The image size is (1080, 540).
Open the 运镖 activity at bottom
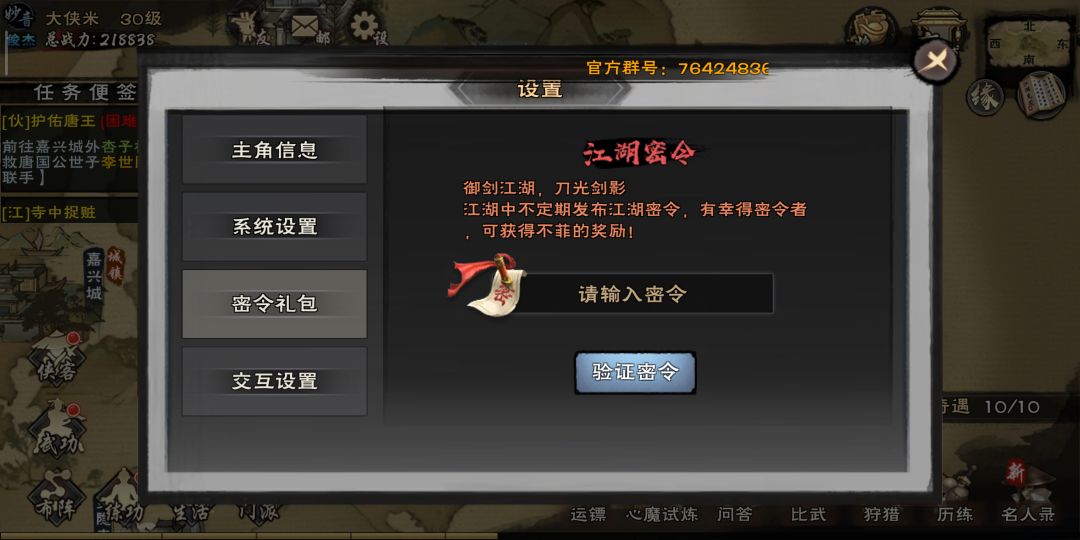(x=589, y=515)
